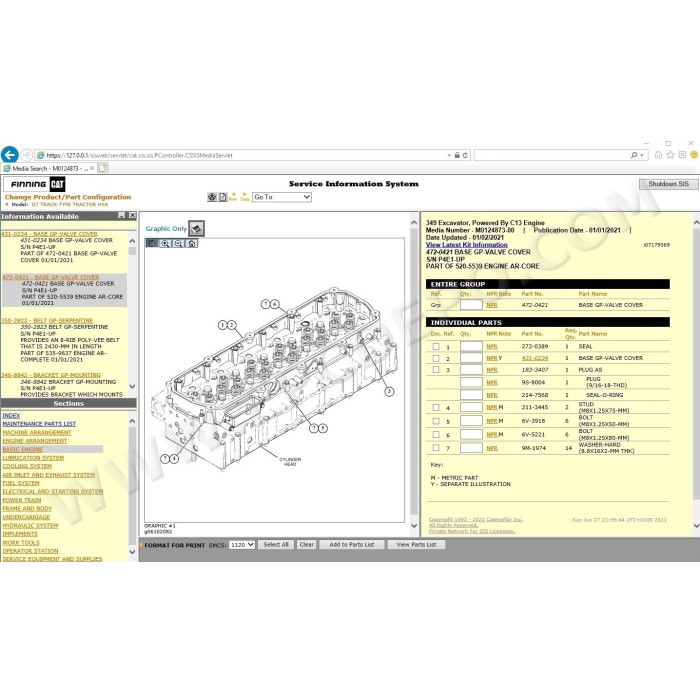
Task: Go to previous page with Prev arrow
Action: (x=233, y=197)
